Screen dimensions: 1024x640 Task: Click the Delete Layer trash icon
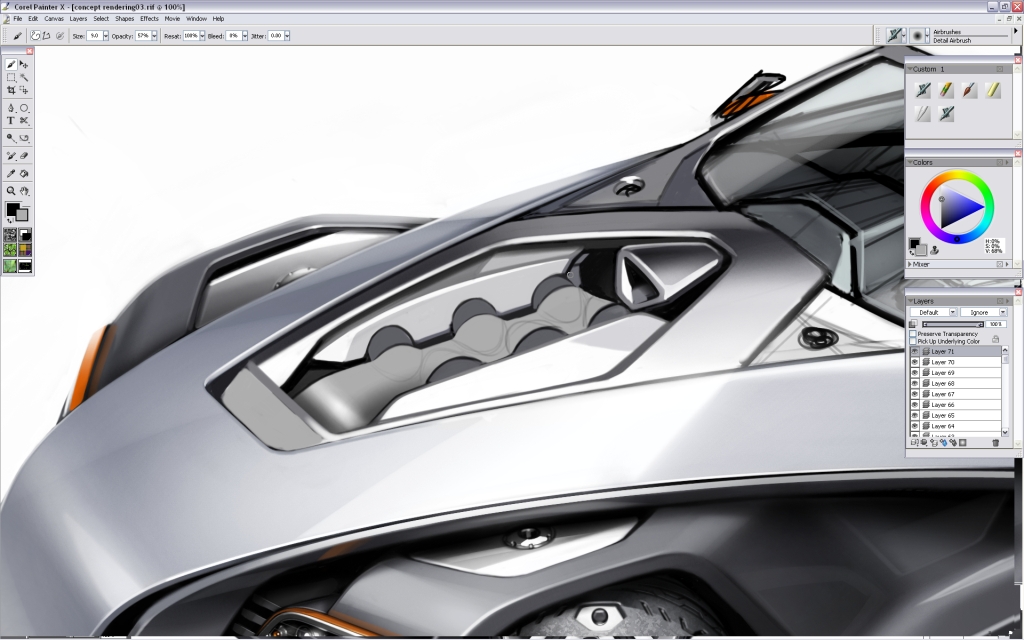[995, 441]
